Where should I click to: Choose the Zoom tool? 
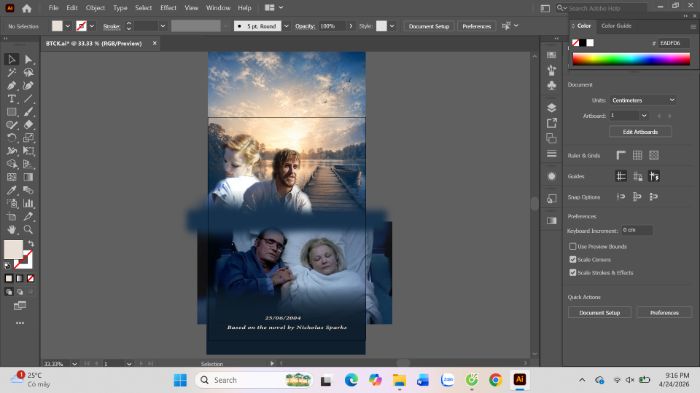pos(28,230)
